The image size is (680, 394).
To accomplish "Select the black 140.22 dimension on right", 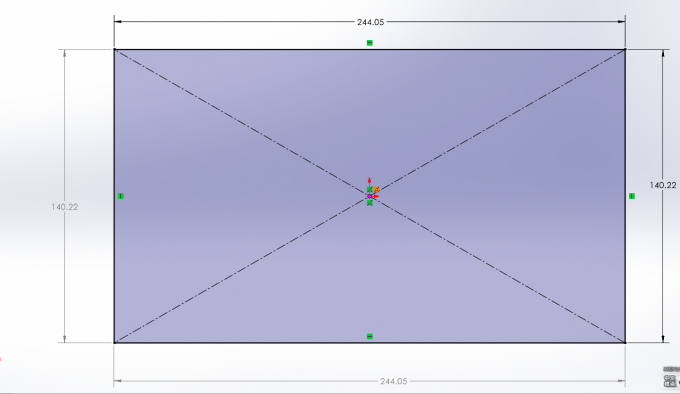I will click(663, 186).
